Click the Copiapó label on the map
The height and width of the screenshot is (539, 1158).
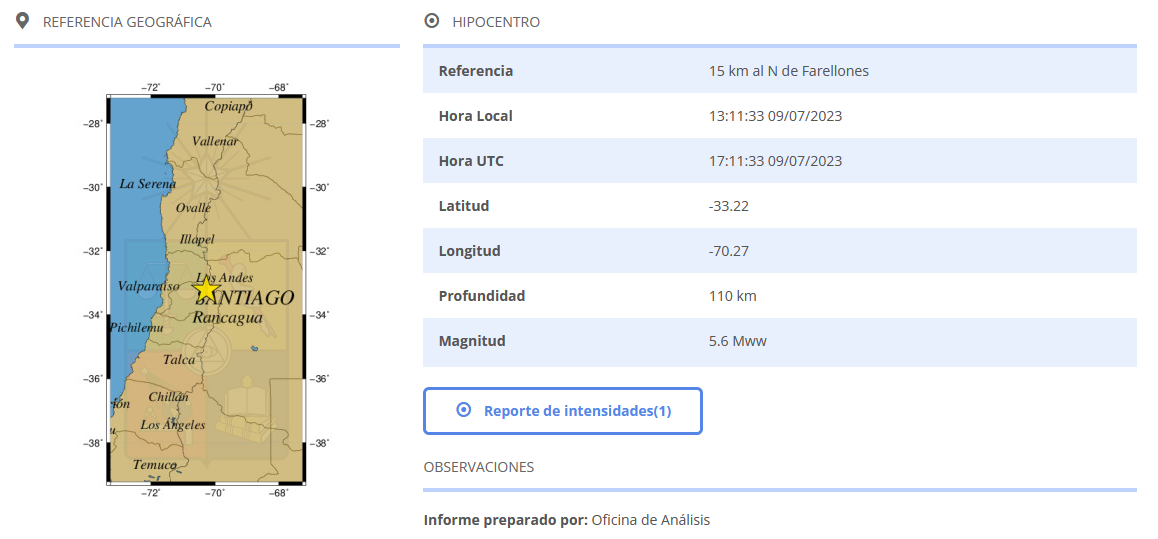228,106
